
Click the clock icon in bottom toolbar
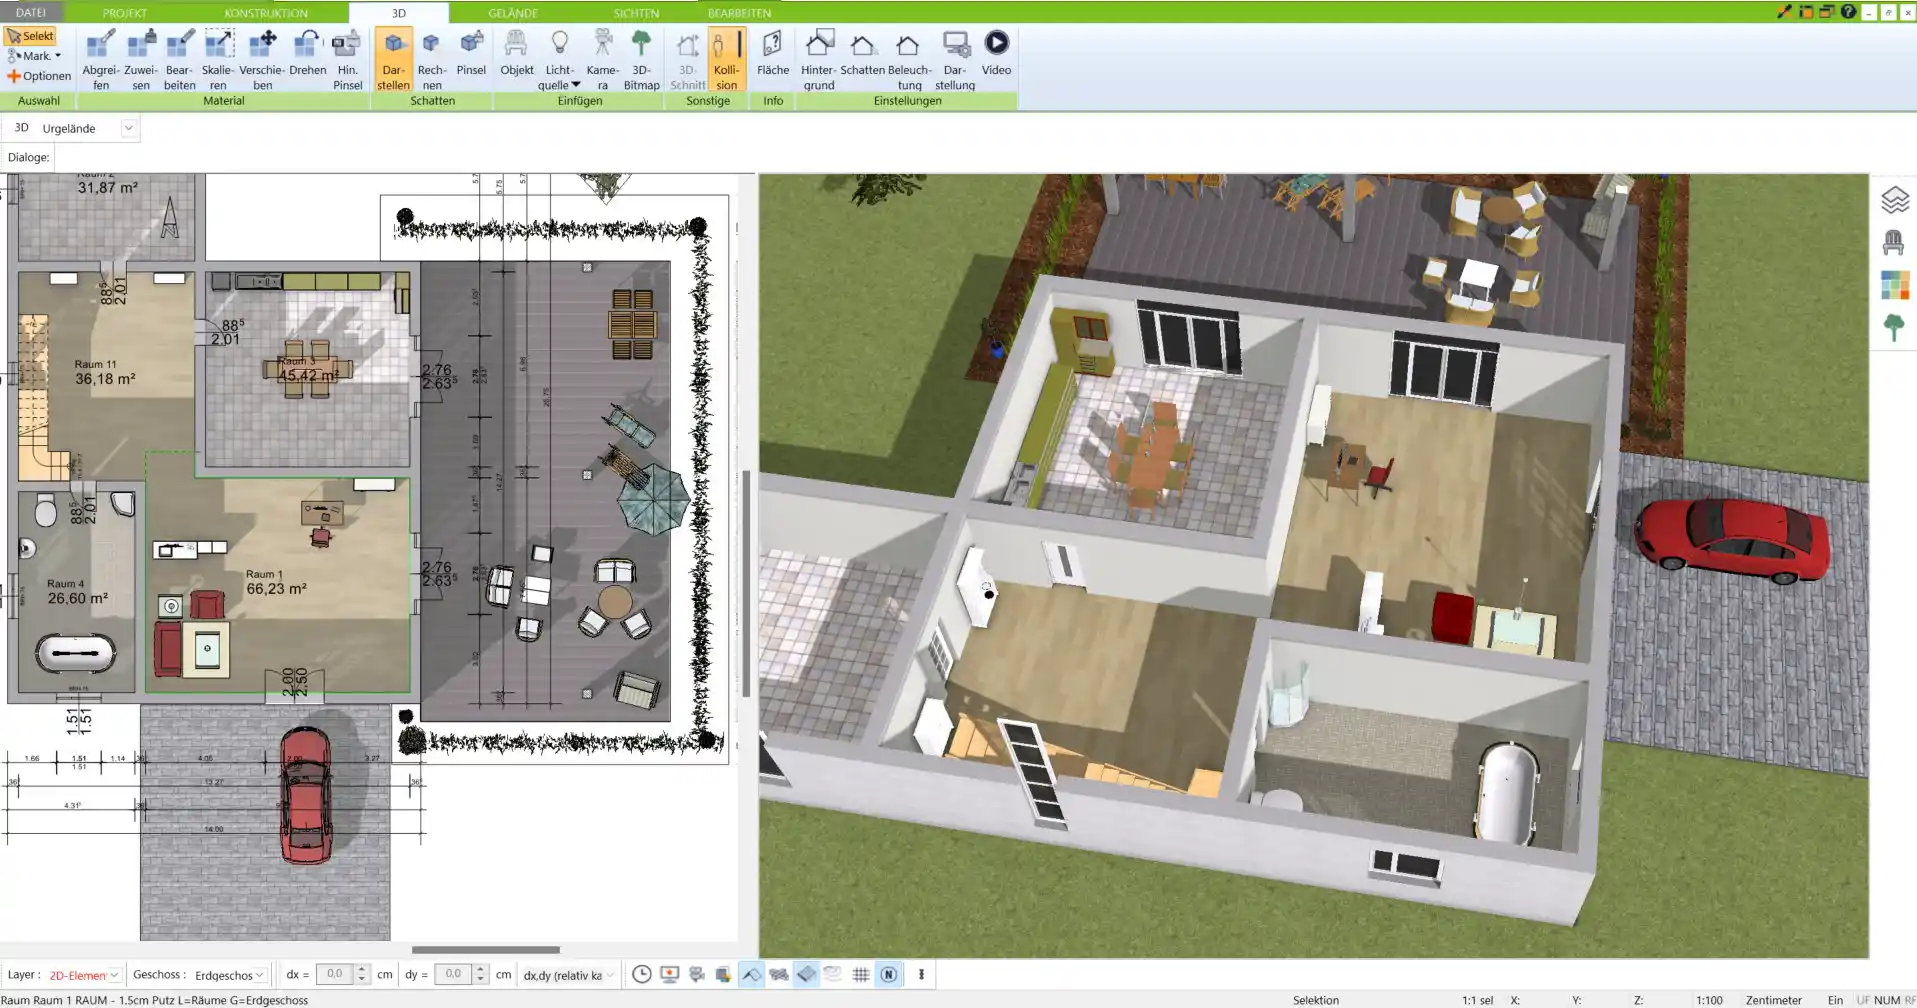coord(642,974)
